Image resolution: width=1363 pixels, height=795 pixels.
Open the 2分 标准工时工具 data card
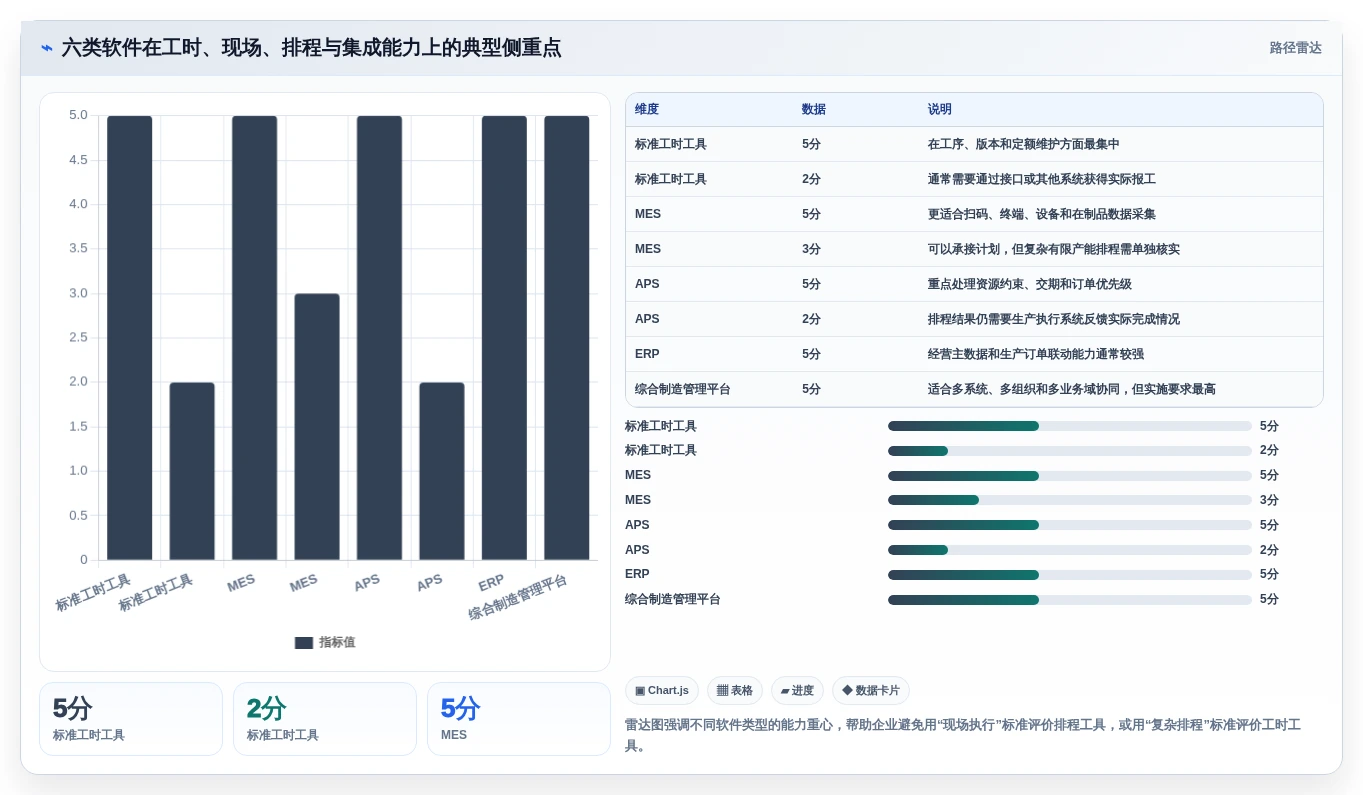coord(325,719)
